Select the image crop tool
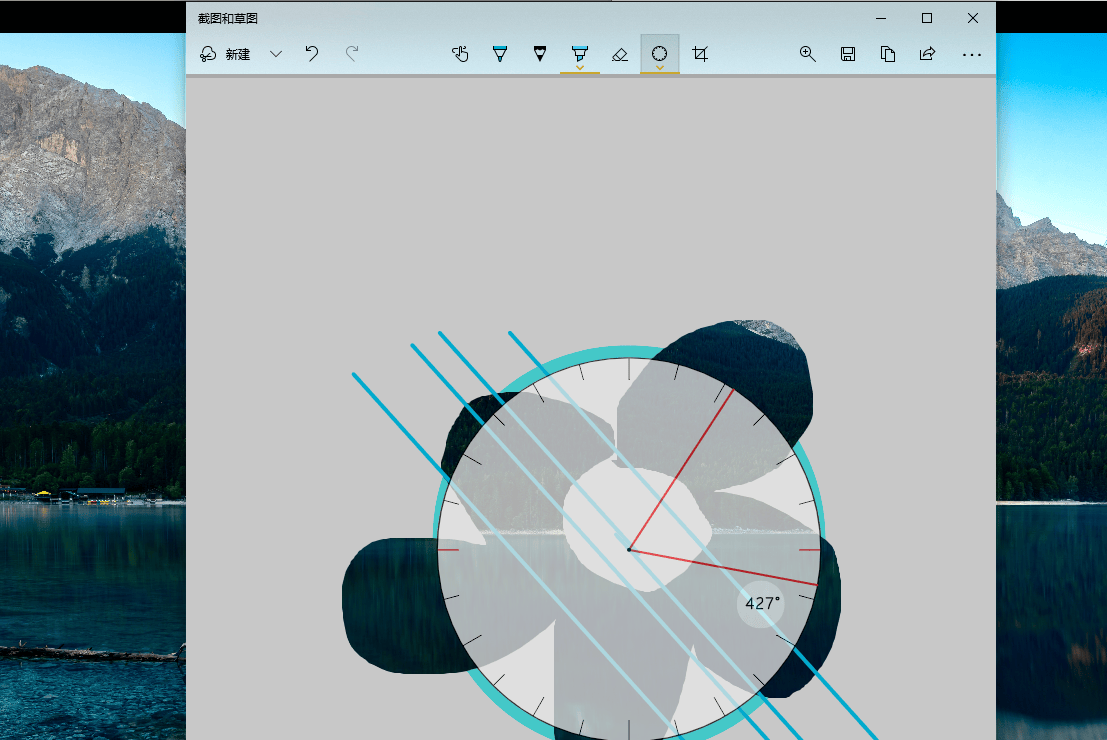Image resolution: width=1107 pixels, height=740 pixels. 700,54
